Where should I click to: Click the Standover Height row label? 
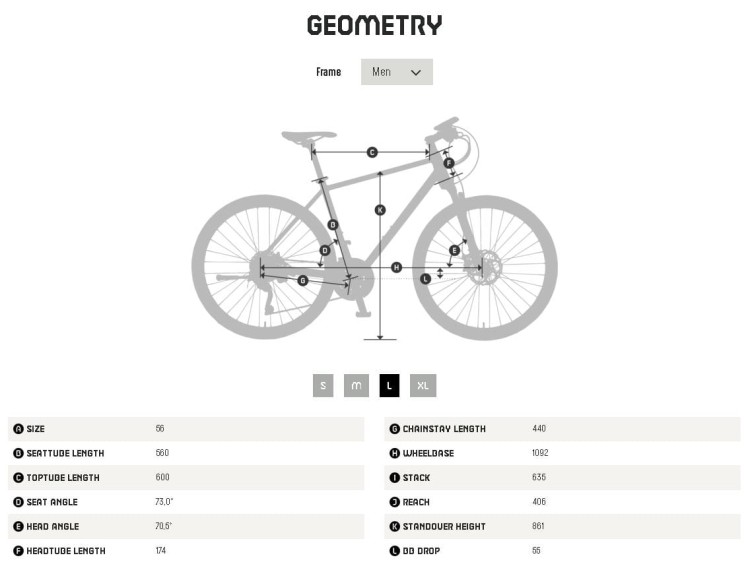(445, 526)
